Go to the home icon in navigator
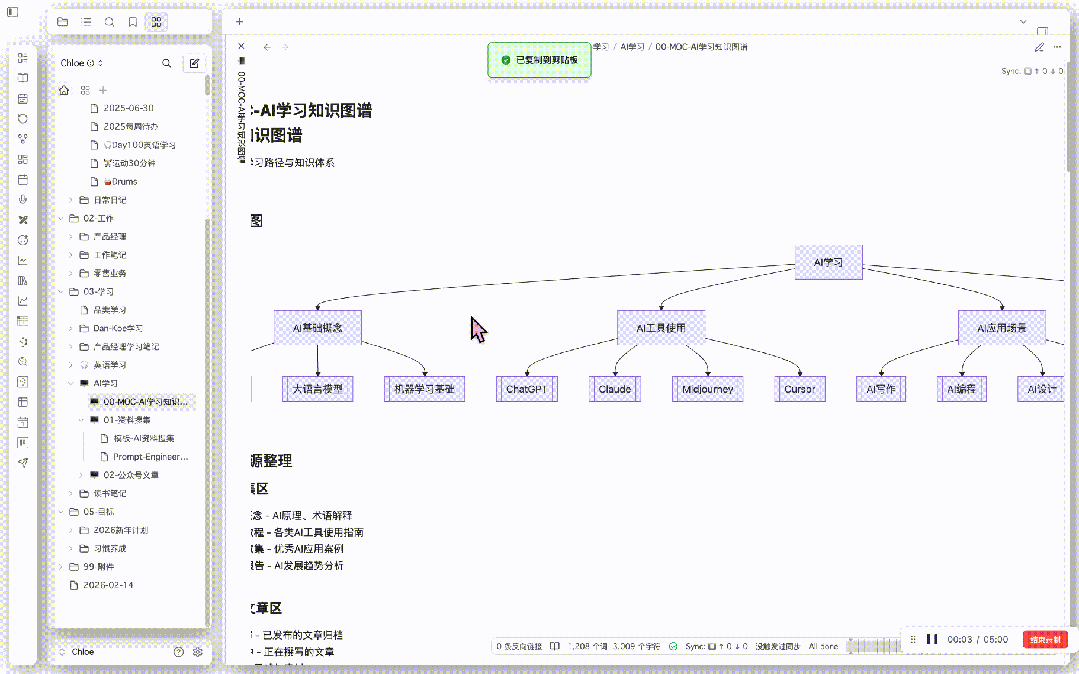Image resolution: width=1079 pixels, height=674 pixels. click(64, 90)
